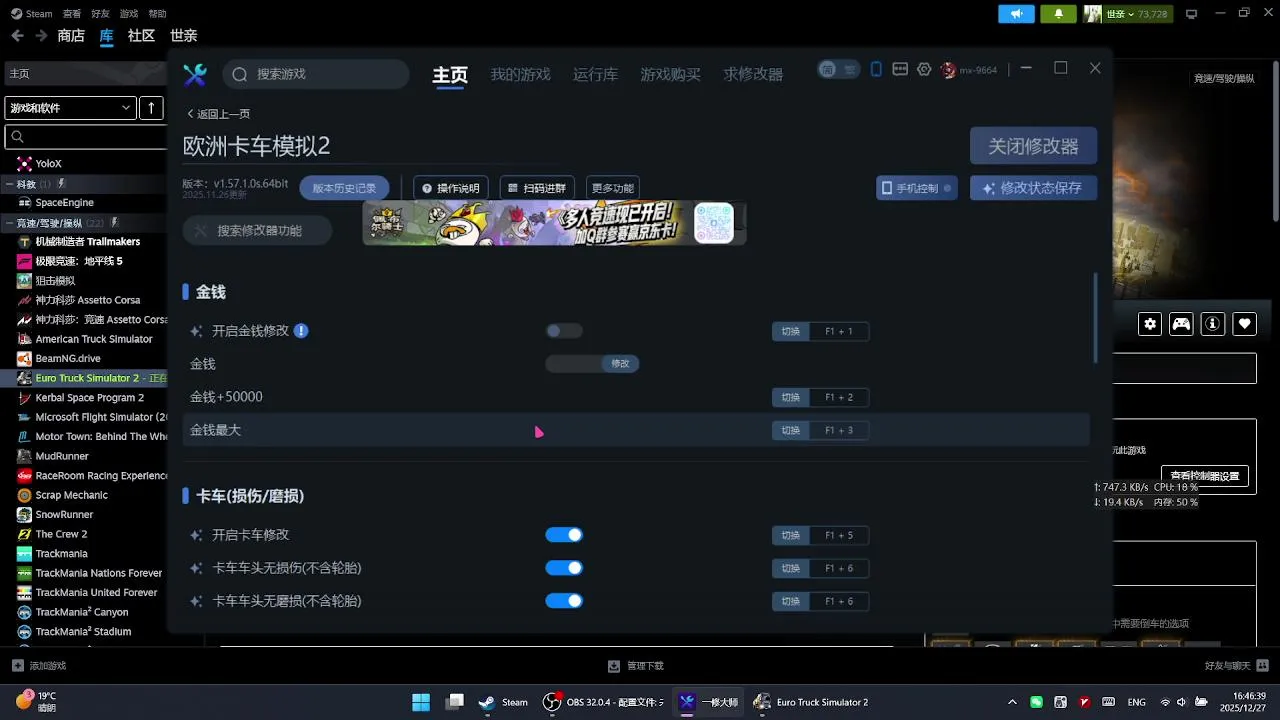Screen dimensions: 1280x720
Task: Open trainer settings gear icon
Action: tap(924, 69)
